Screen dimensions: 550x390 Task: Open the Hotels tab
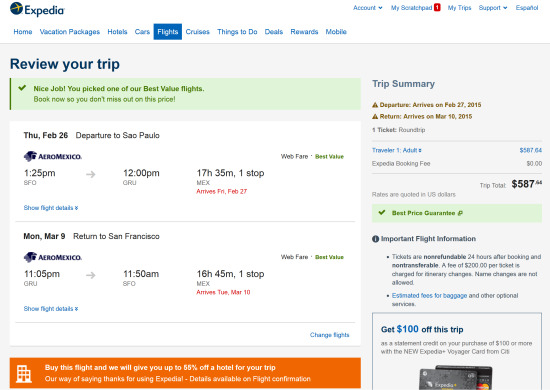(x=117, y=32)
